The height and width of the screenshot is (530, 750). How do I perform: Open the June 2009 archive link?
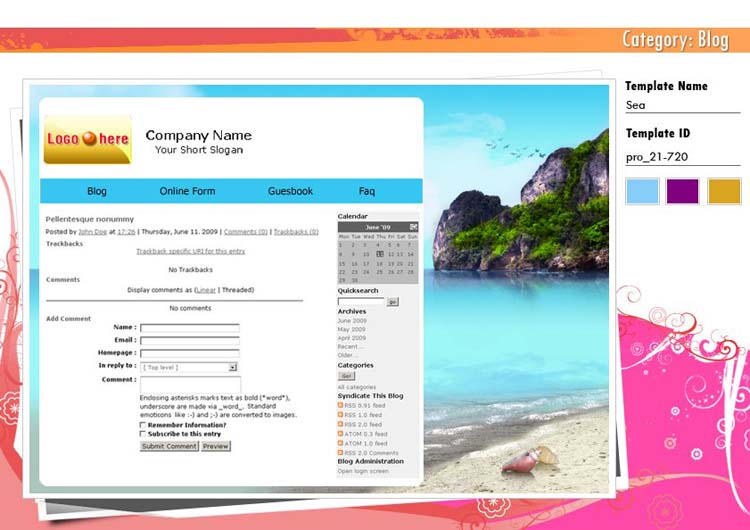351,320
